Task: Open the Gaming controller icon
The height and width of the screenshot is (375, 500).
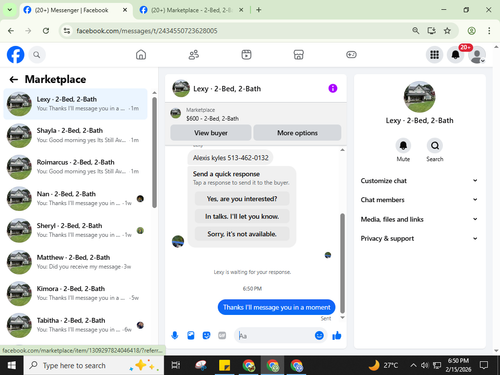Action: pos(351,55)
